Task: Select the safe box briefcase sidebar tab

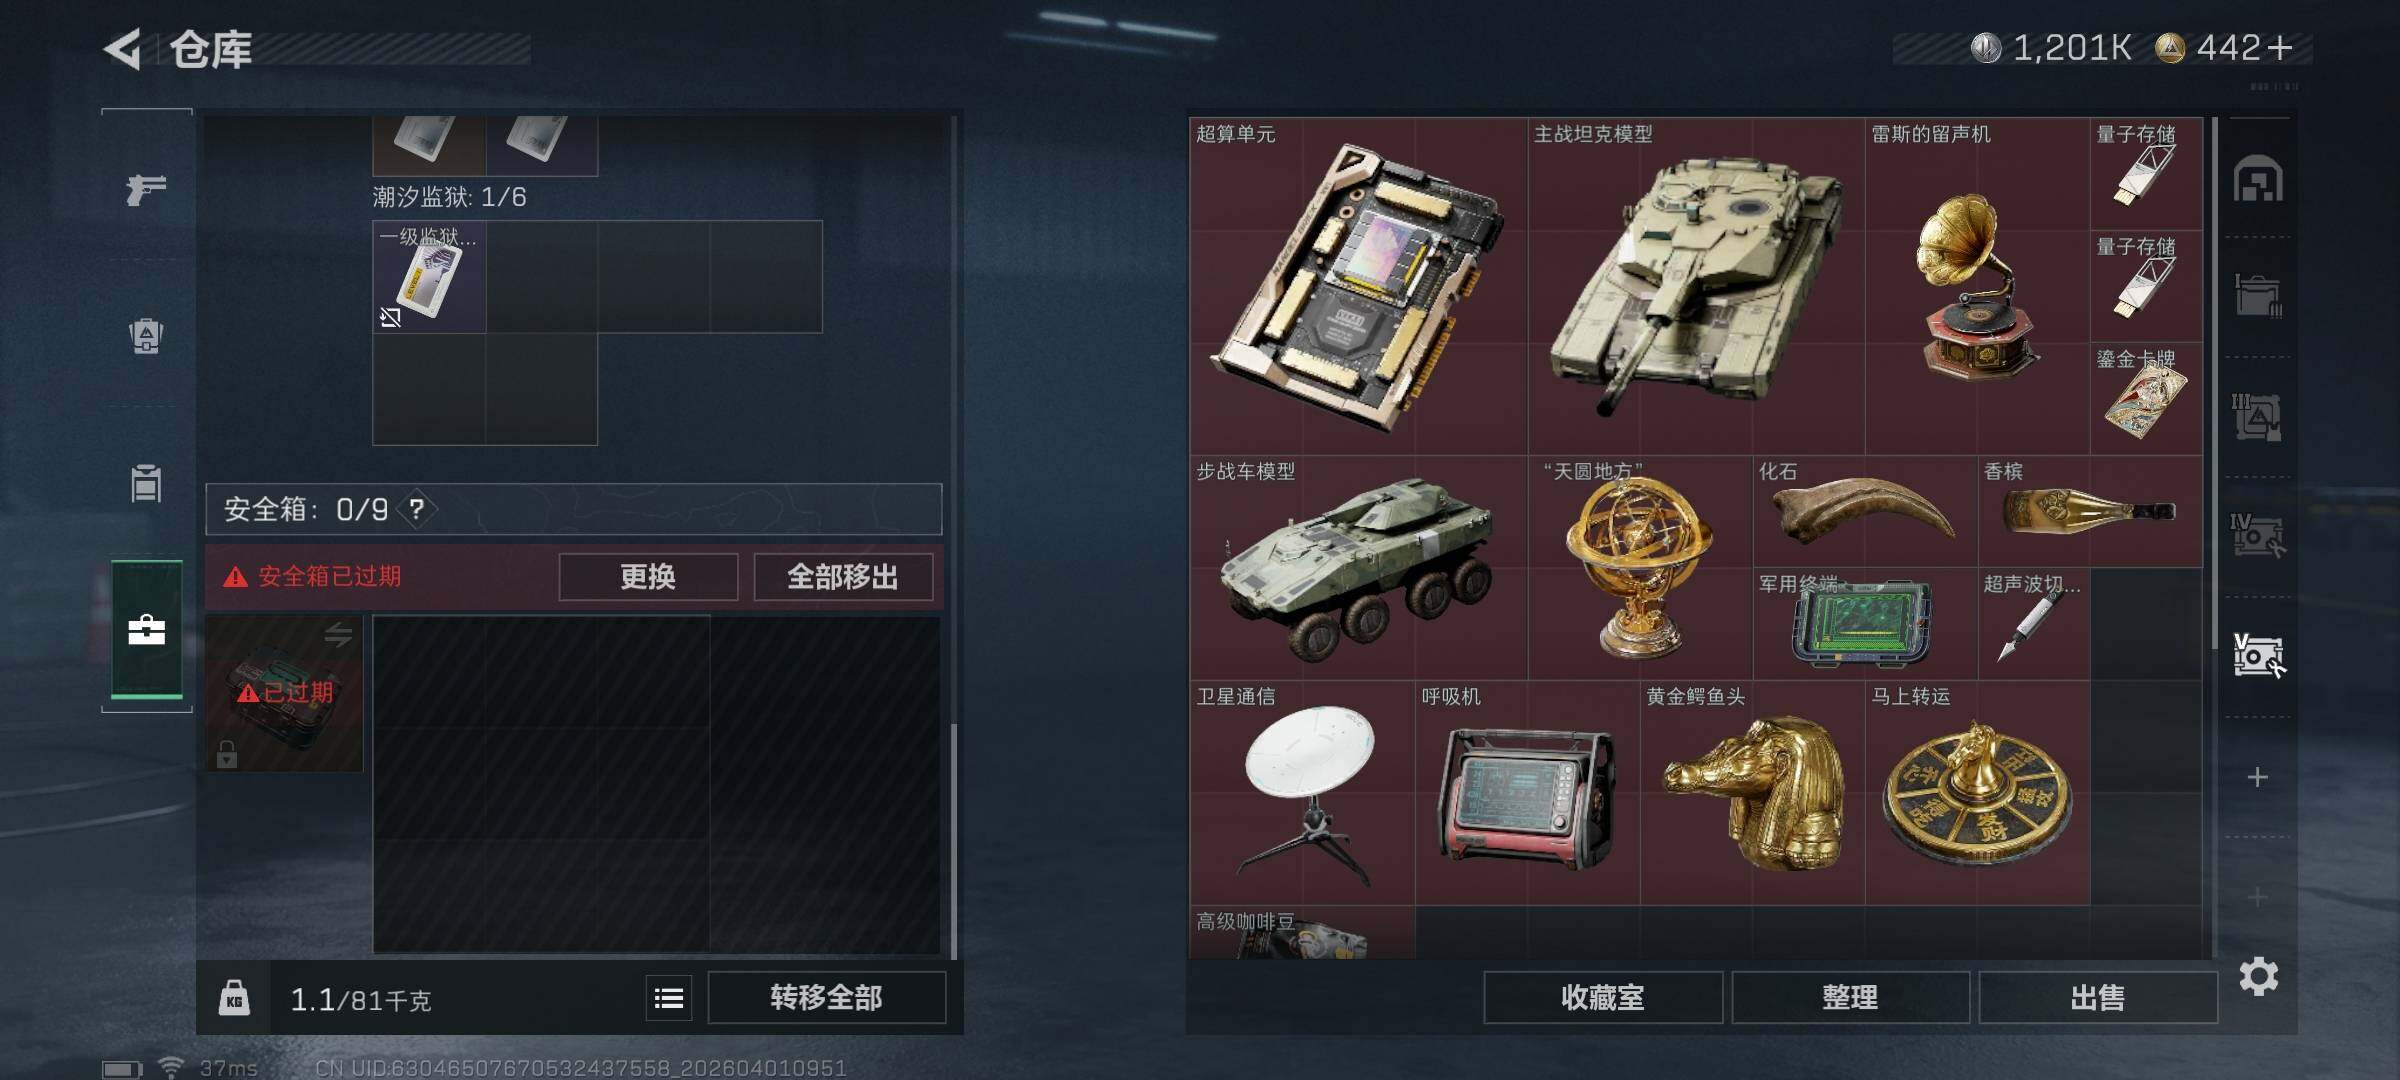Action: (146, 630)
